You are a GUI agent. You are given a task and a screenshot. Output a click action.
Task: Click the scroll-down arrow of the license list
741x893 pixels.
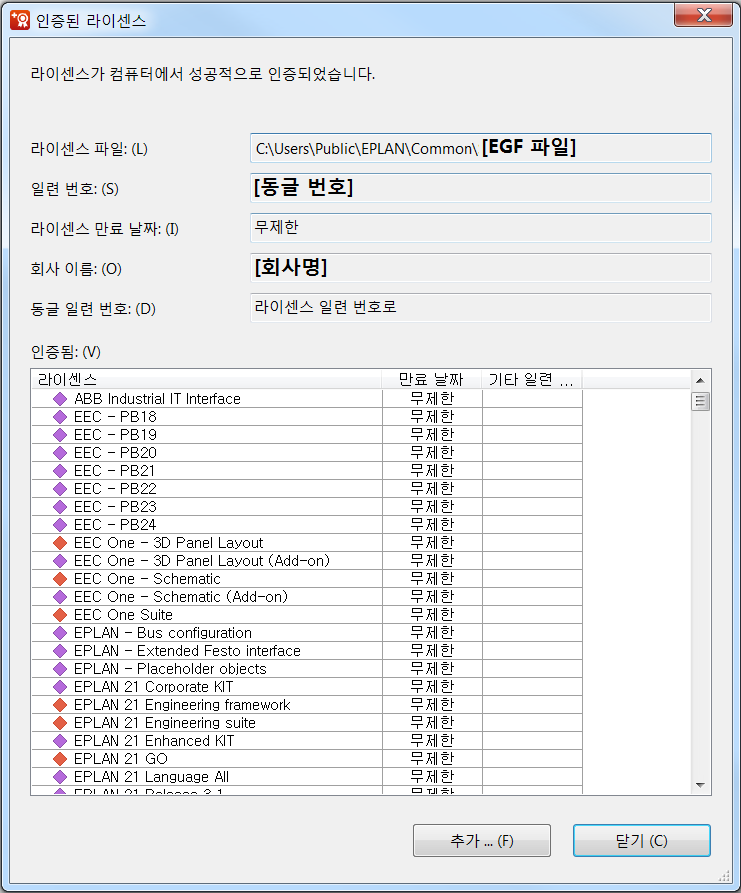tap(701, 785)
